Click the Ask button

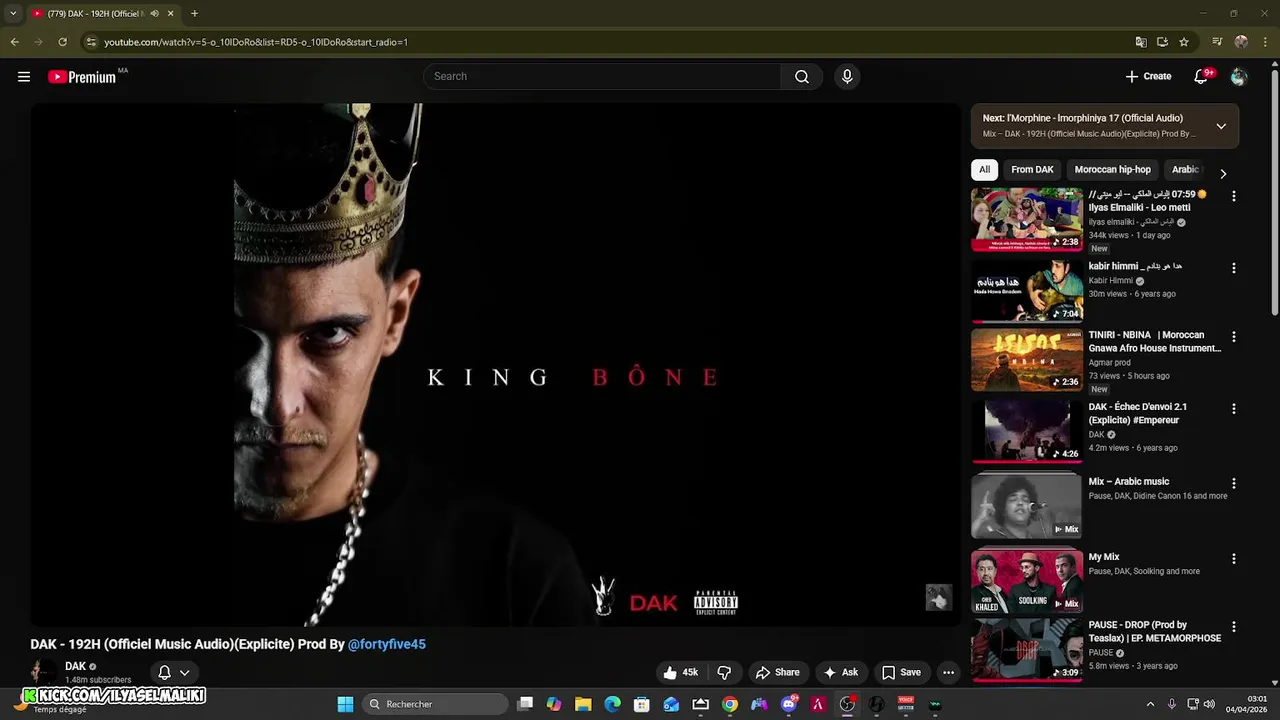click(x=840, y=673)
